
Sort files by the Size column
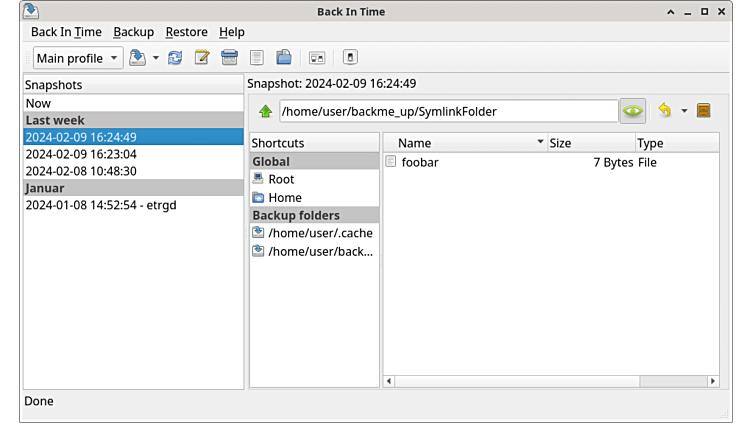coord(589,143)
